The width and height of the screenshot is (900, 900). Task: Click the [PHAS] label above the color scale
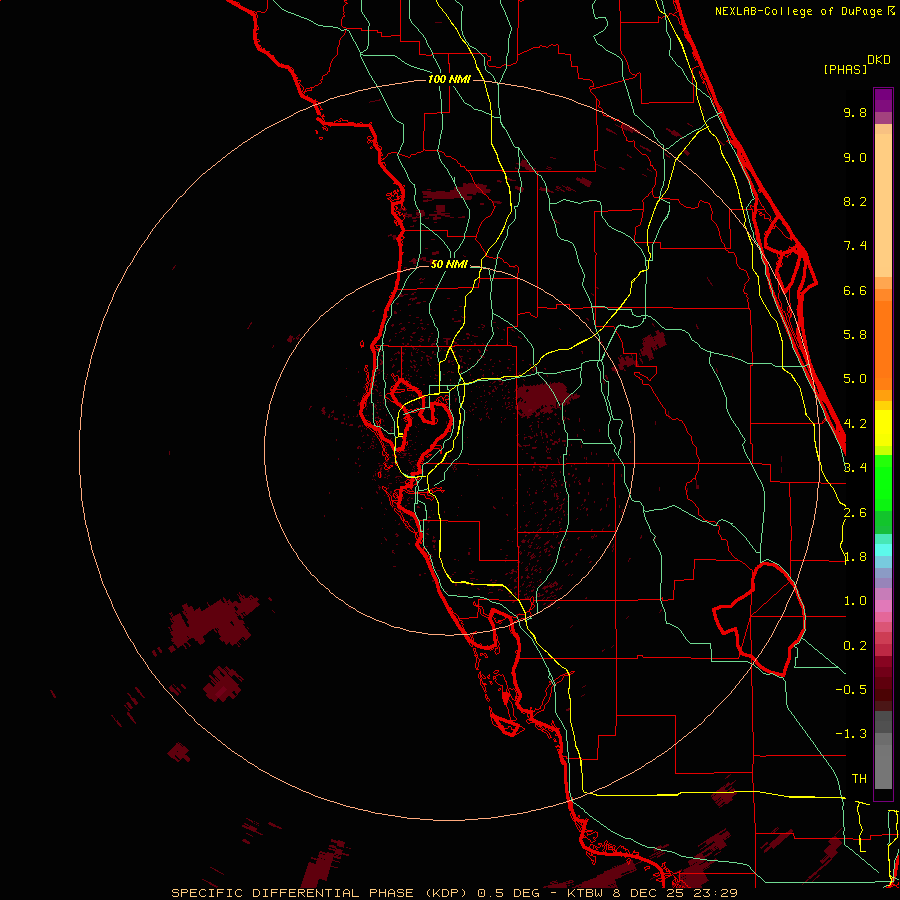pyautogui.click(x=845, y=69)
